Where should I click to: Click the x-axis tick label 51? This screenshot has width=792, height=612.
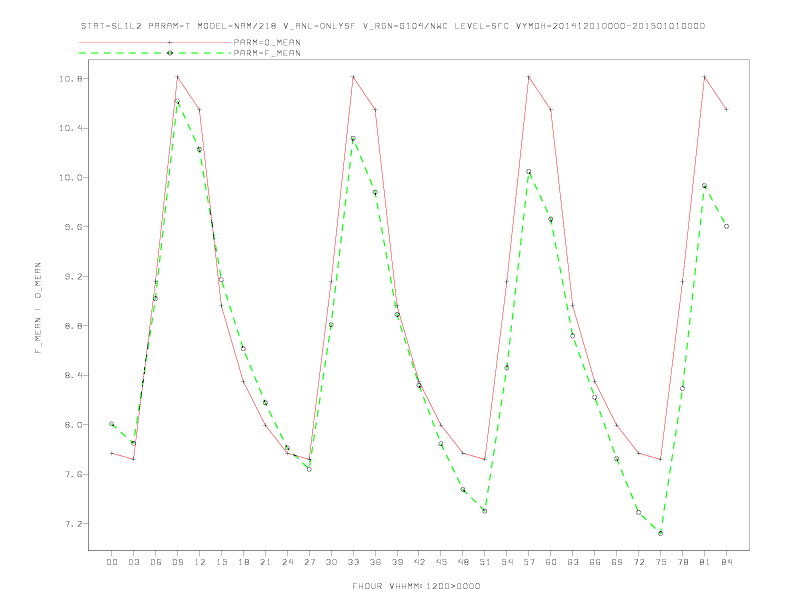[485, 562]
